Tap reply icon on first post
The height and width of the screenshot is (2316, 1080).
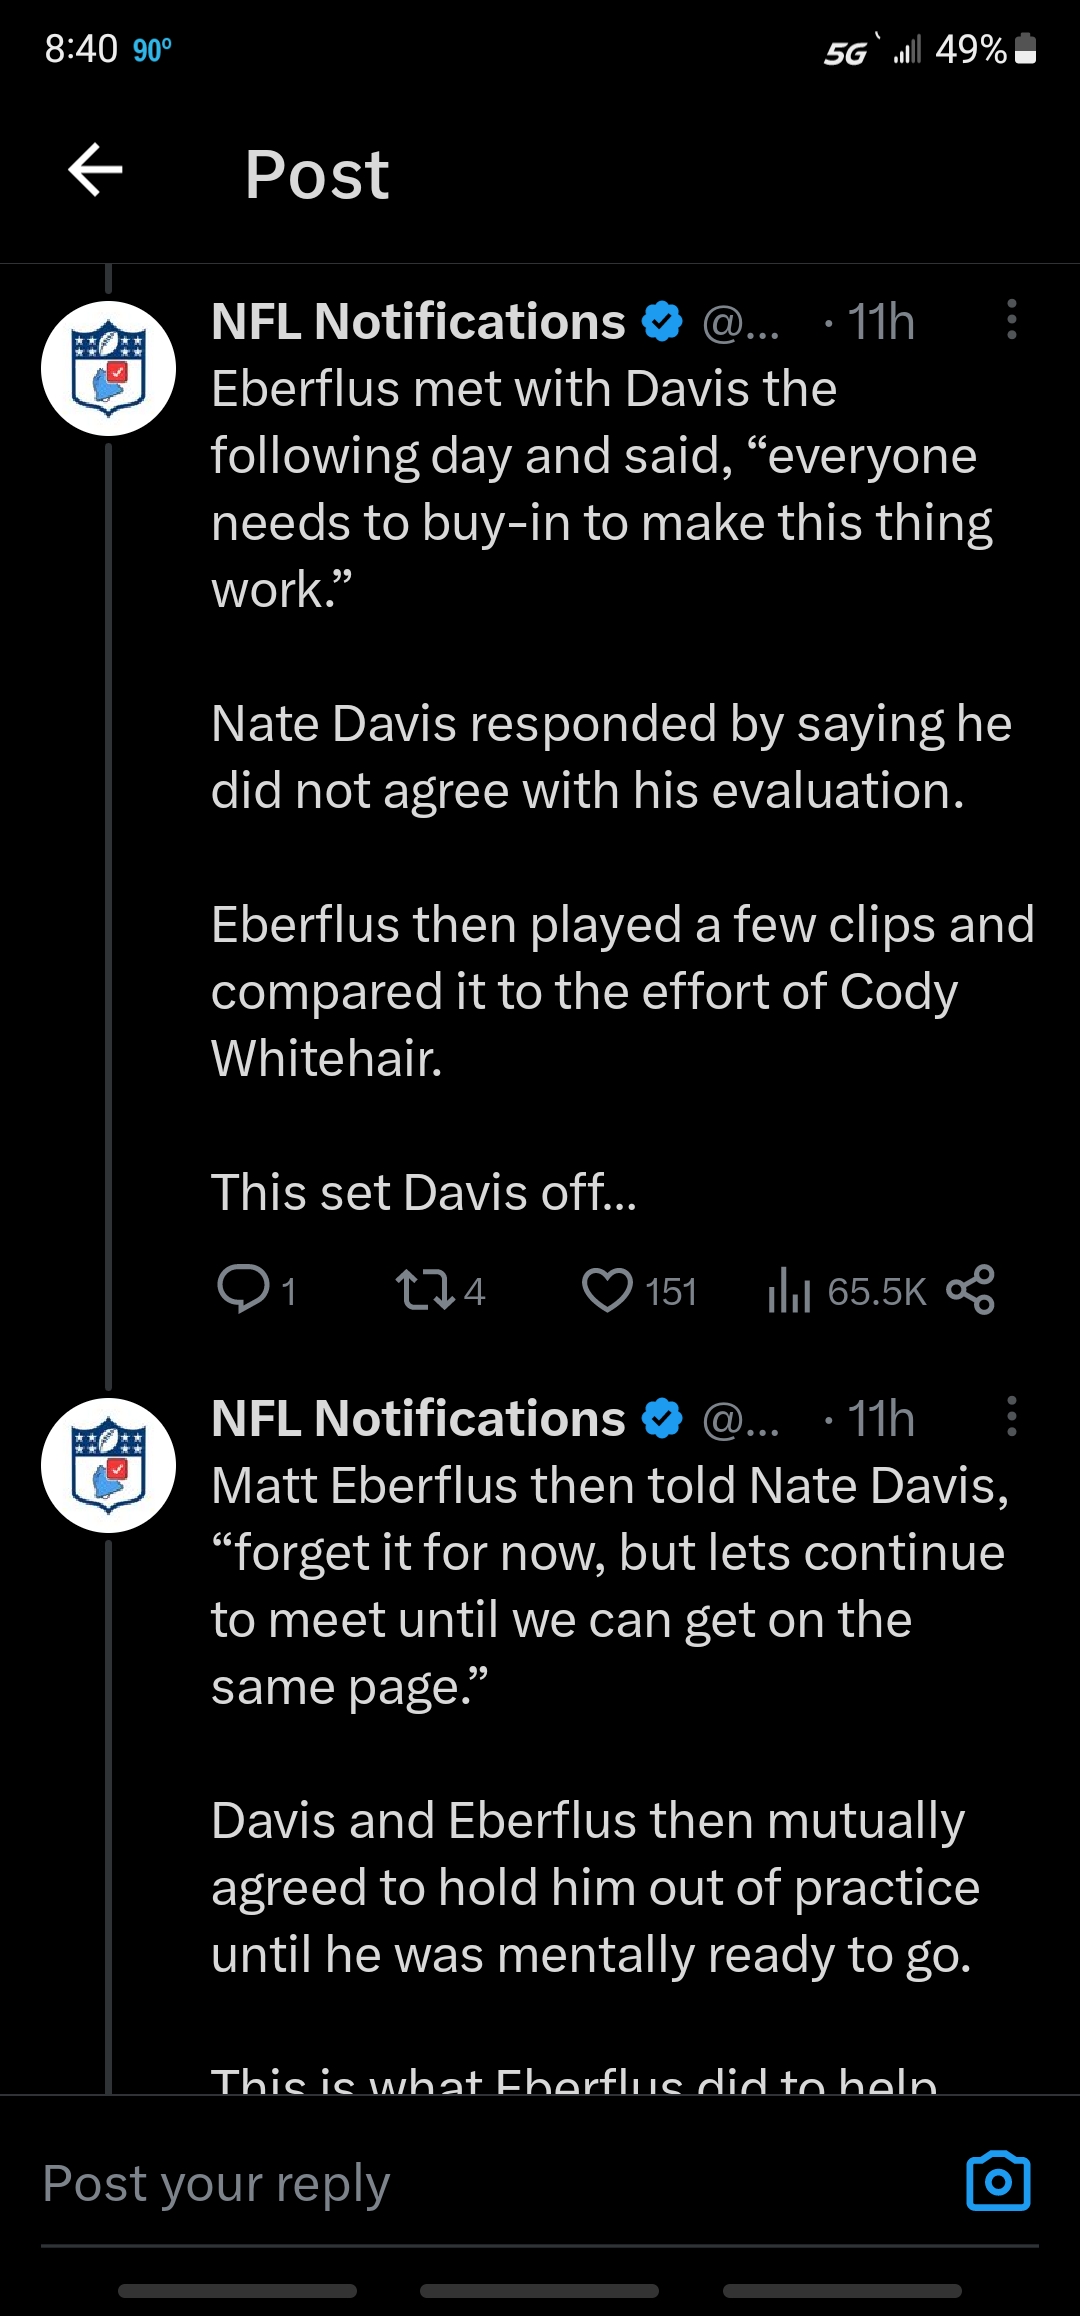click(243, 1289)
